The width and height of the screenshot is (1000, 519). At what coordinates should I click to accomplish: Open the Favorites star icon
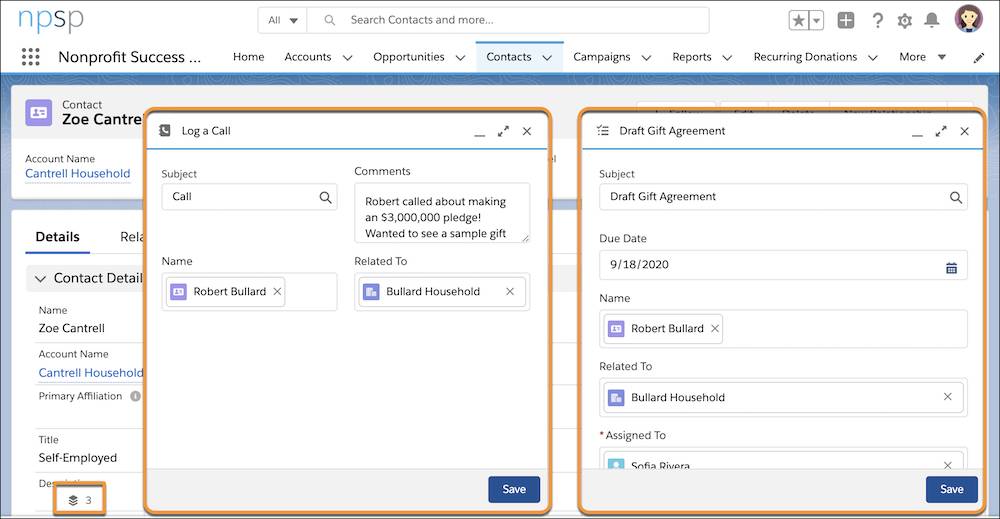click(x=798, y=20)
